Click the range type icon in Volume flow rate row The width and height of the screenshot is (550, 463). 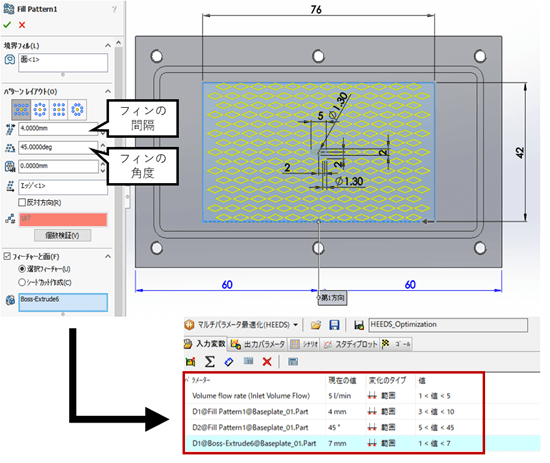click(372, 396)
